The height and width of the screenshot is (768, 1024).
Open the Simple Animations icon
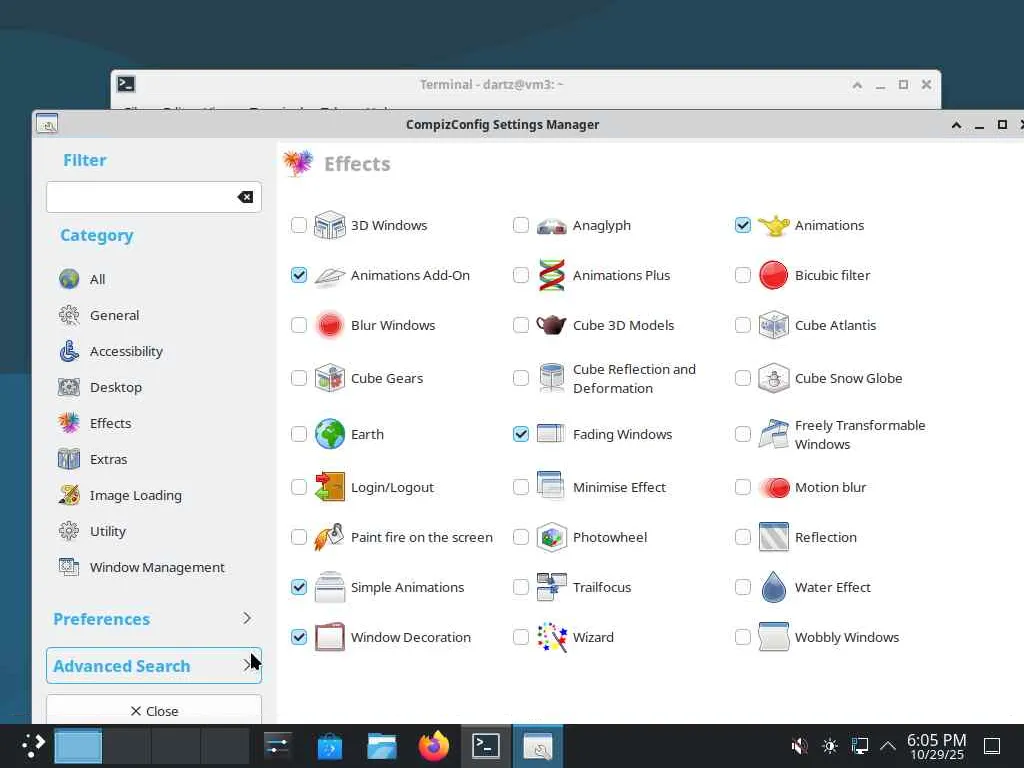(x=329, y=587)
